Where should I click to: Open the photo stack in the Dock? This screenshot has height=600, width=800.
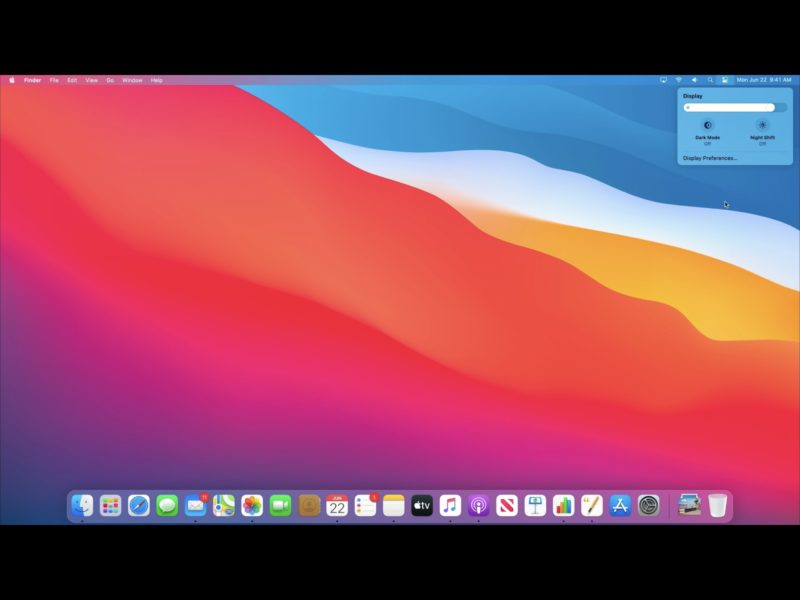coord(689,506)
